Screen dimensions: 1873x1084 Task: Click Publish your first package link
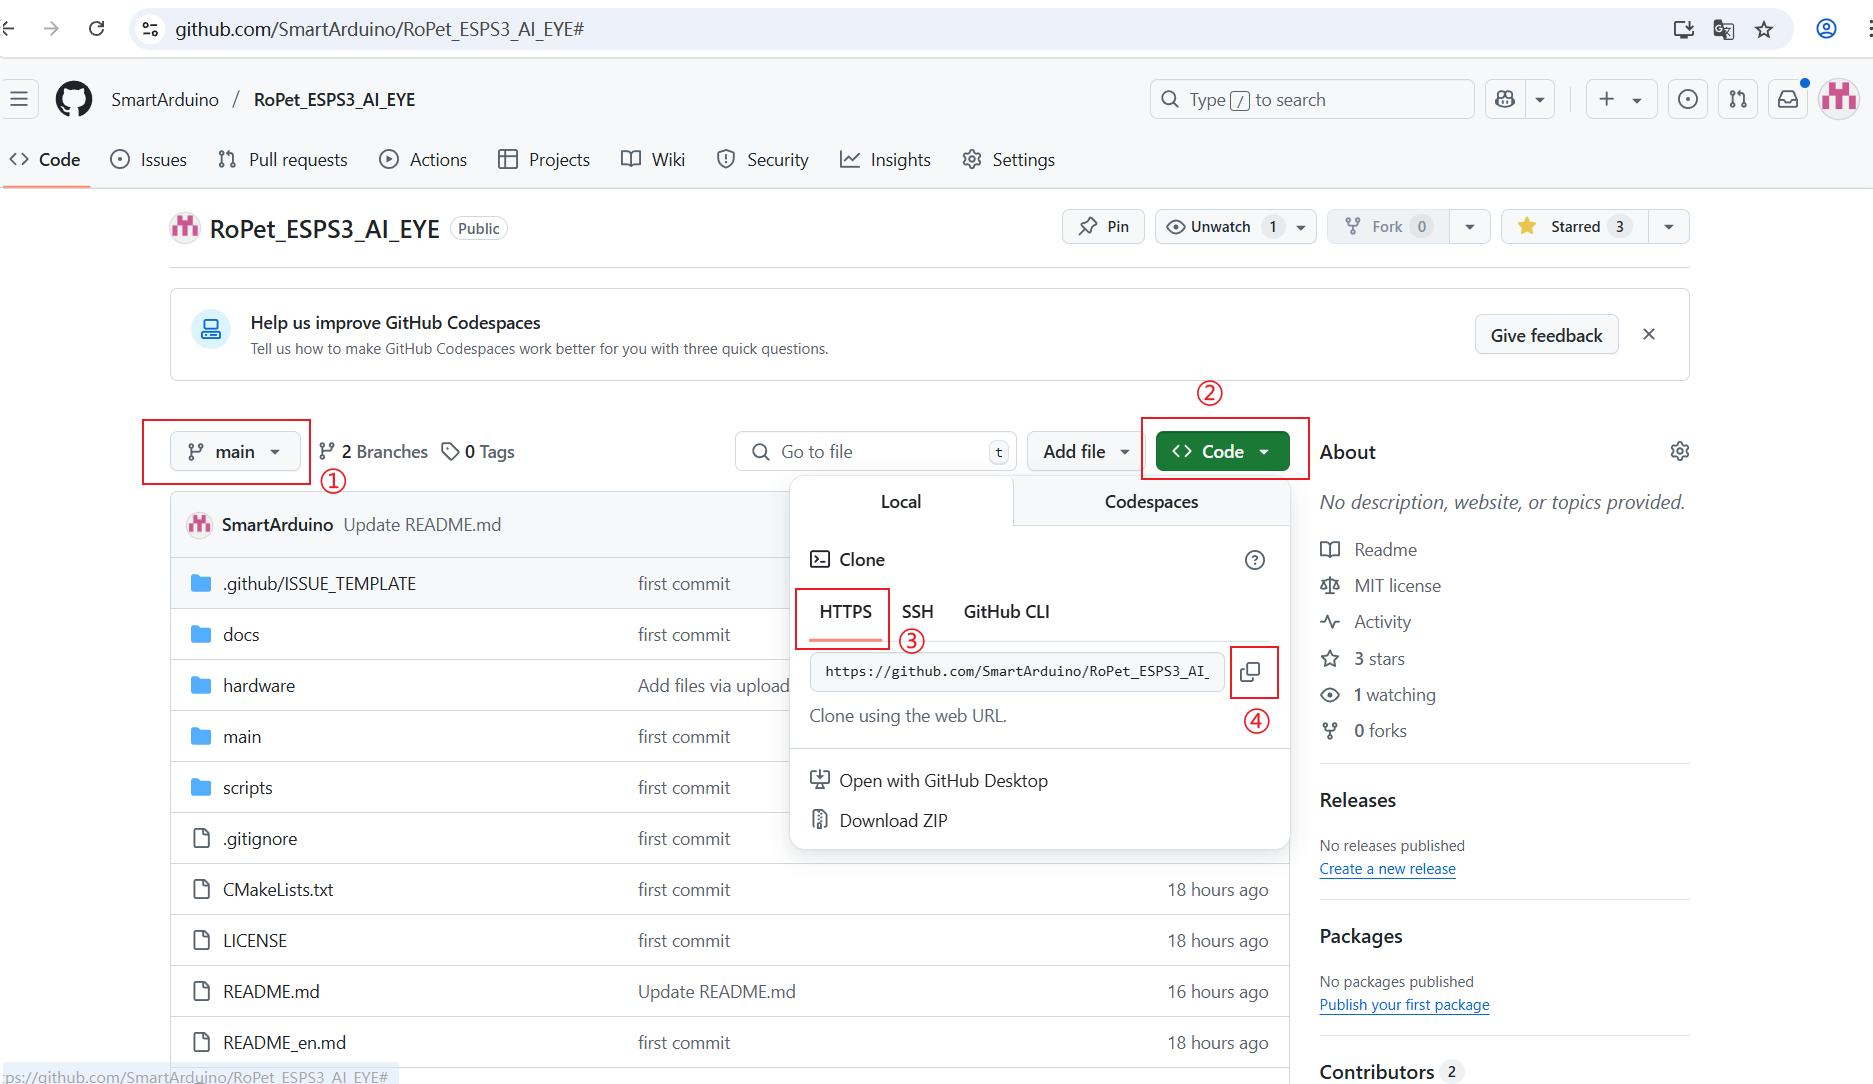(1404, 1005)
